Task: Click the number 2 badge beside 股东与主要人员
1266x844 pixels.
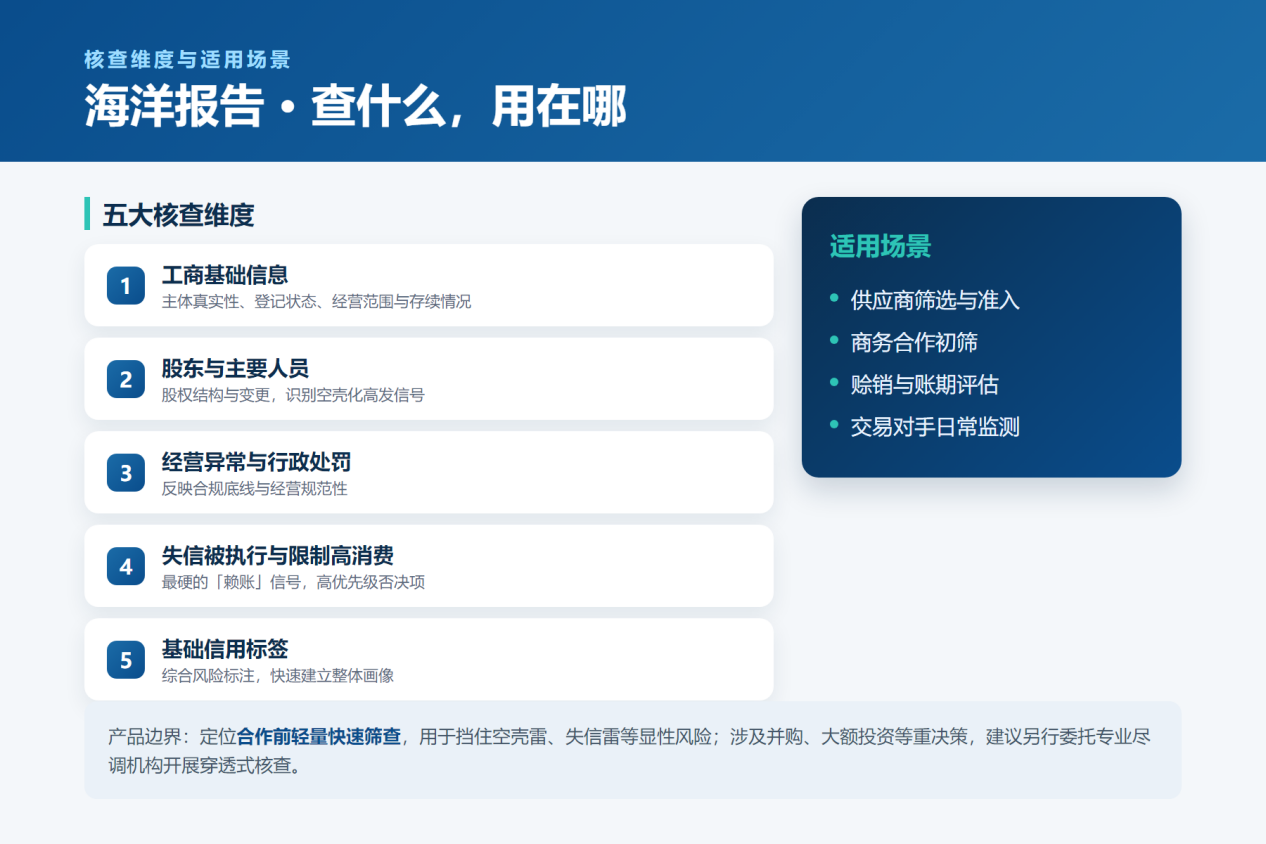Action: [x=126, y=379]
